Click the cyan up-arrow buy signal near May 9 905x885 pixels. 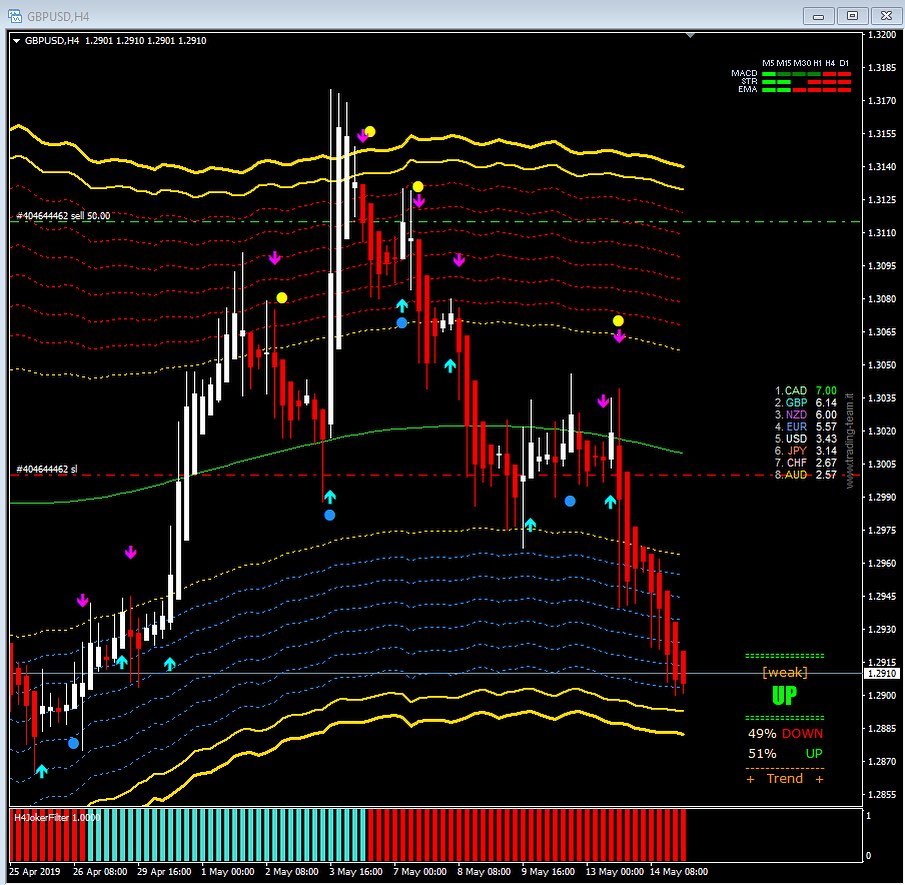pyautogui.click(x=530, y=524)
